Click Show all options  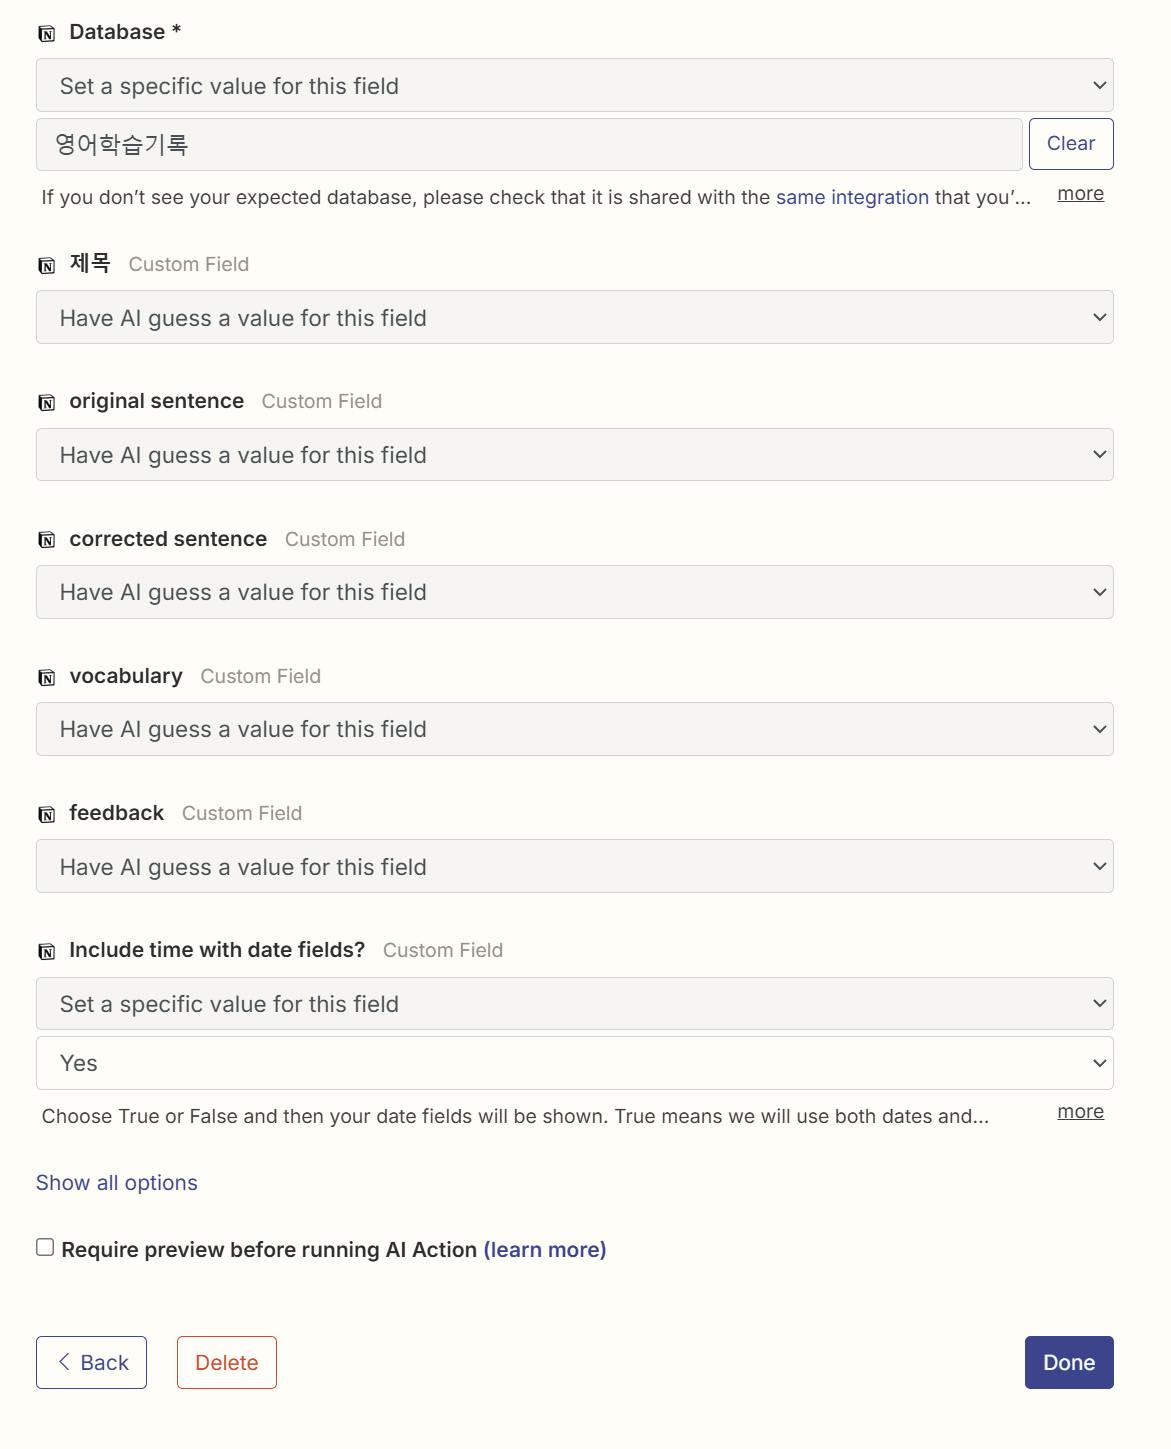click(x=117, y=1183)
